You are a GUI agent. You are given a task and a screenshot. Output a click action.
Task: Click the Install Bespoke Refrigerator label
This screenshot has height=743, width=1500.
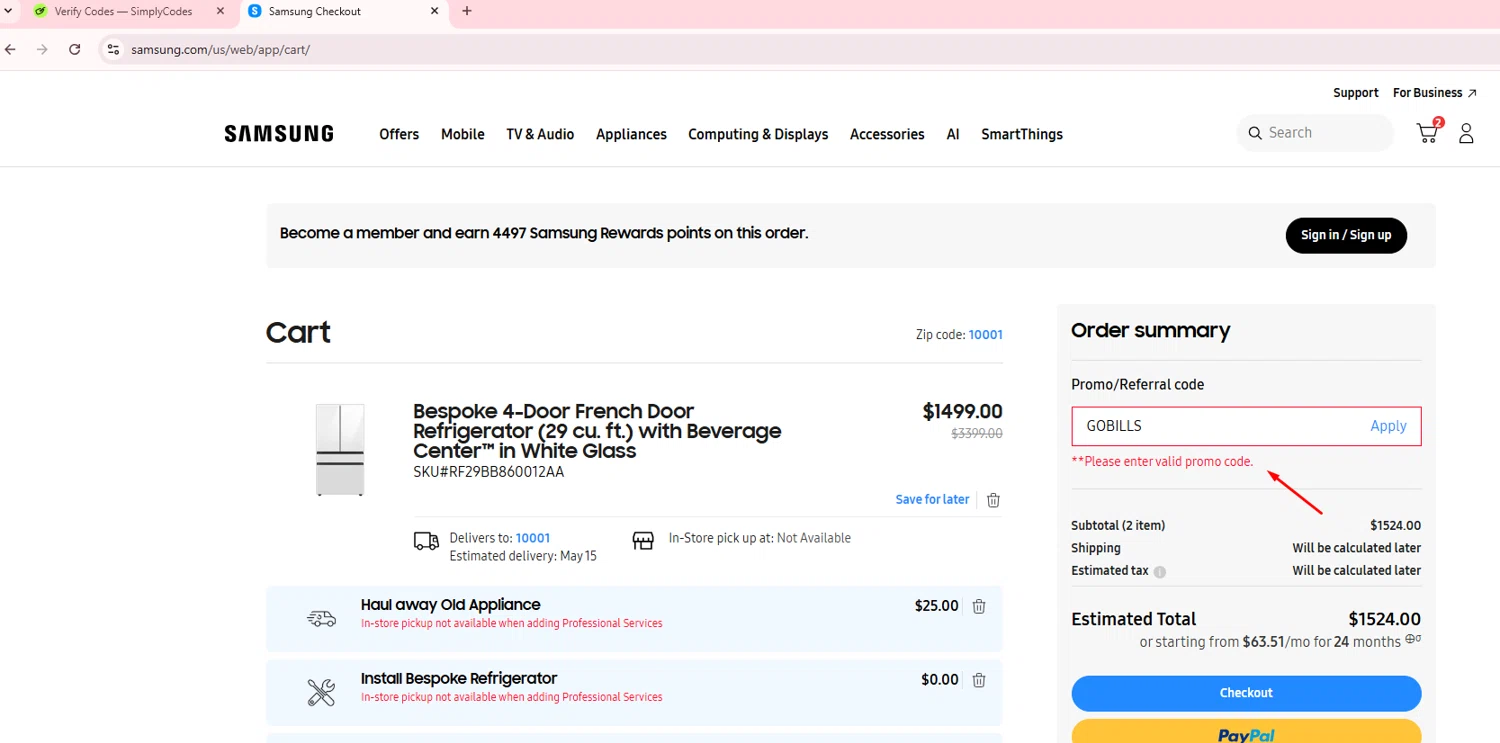(459, 679)
